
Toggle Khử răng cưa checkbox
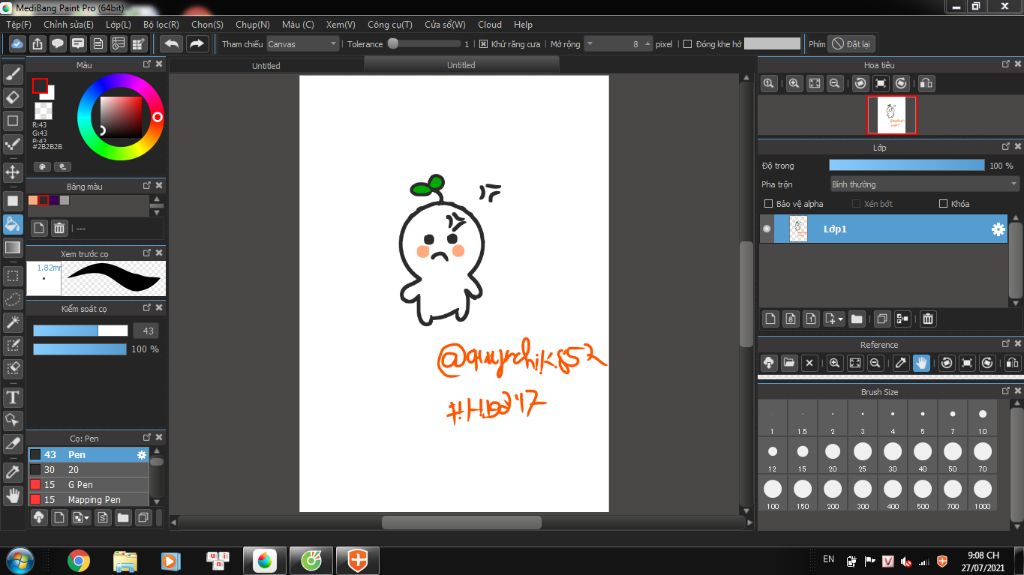[483, 44]
